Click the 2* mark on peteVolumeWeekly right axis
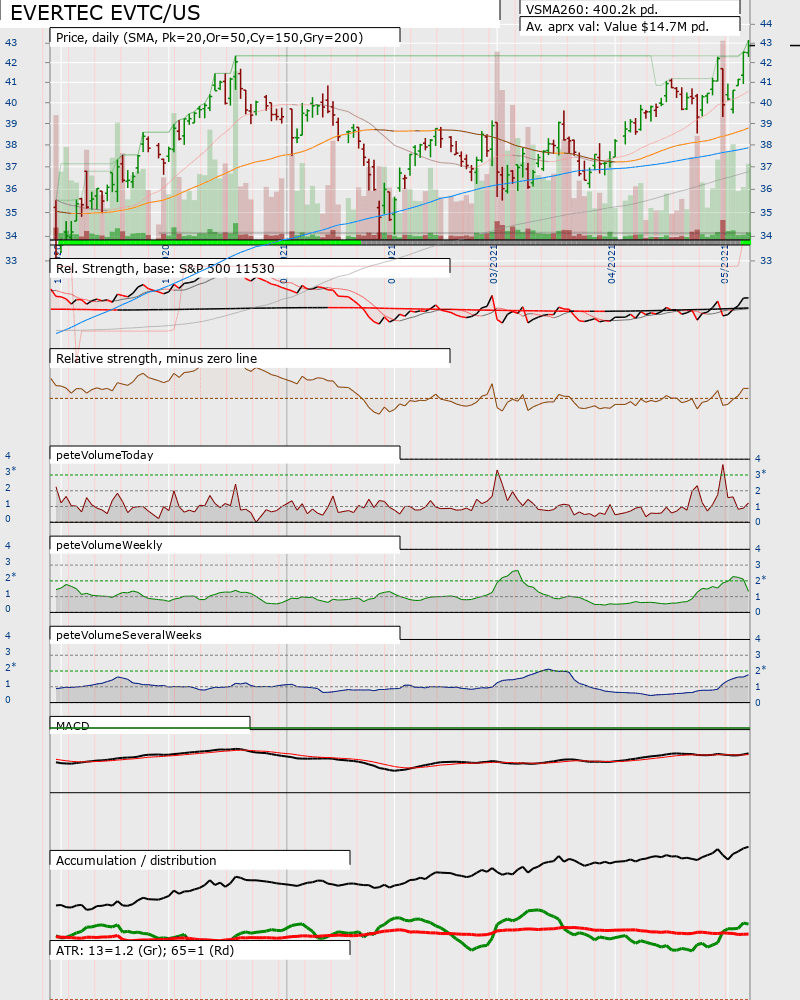 (760, 580)
